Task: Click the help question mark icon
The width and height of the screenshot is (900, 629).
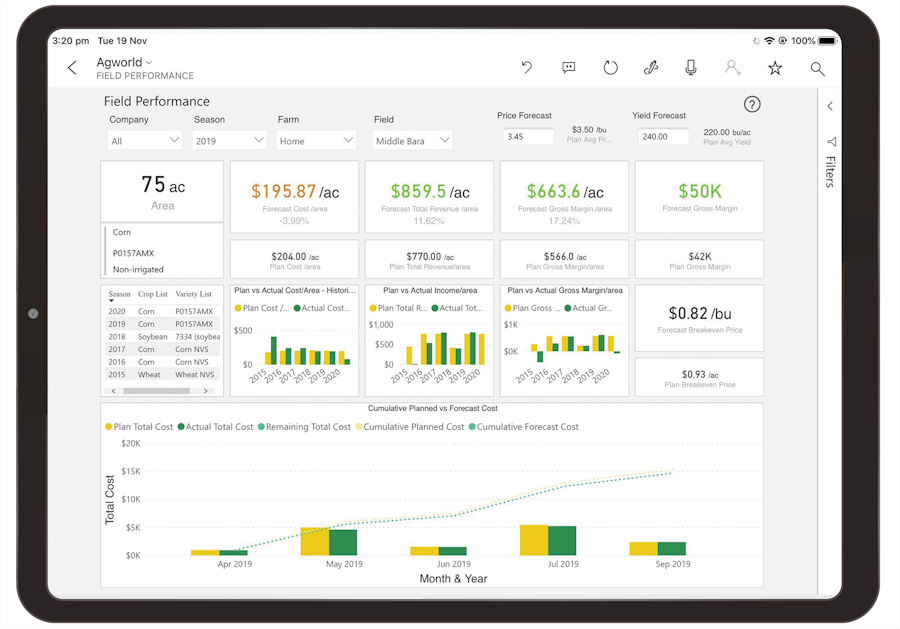Action: pyautogui.click(x=752, y=105)
